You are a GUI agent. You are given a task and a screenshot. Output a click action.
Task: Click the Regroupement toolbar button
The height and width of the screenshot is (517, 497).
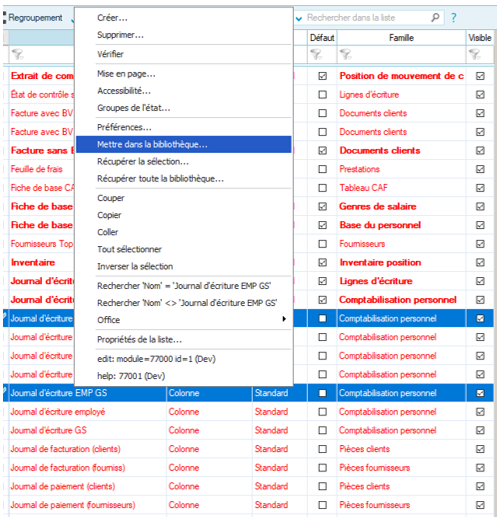35,18
